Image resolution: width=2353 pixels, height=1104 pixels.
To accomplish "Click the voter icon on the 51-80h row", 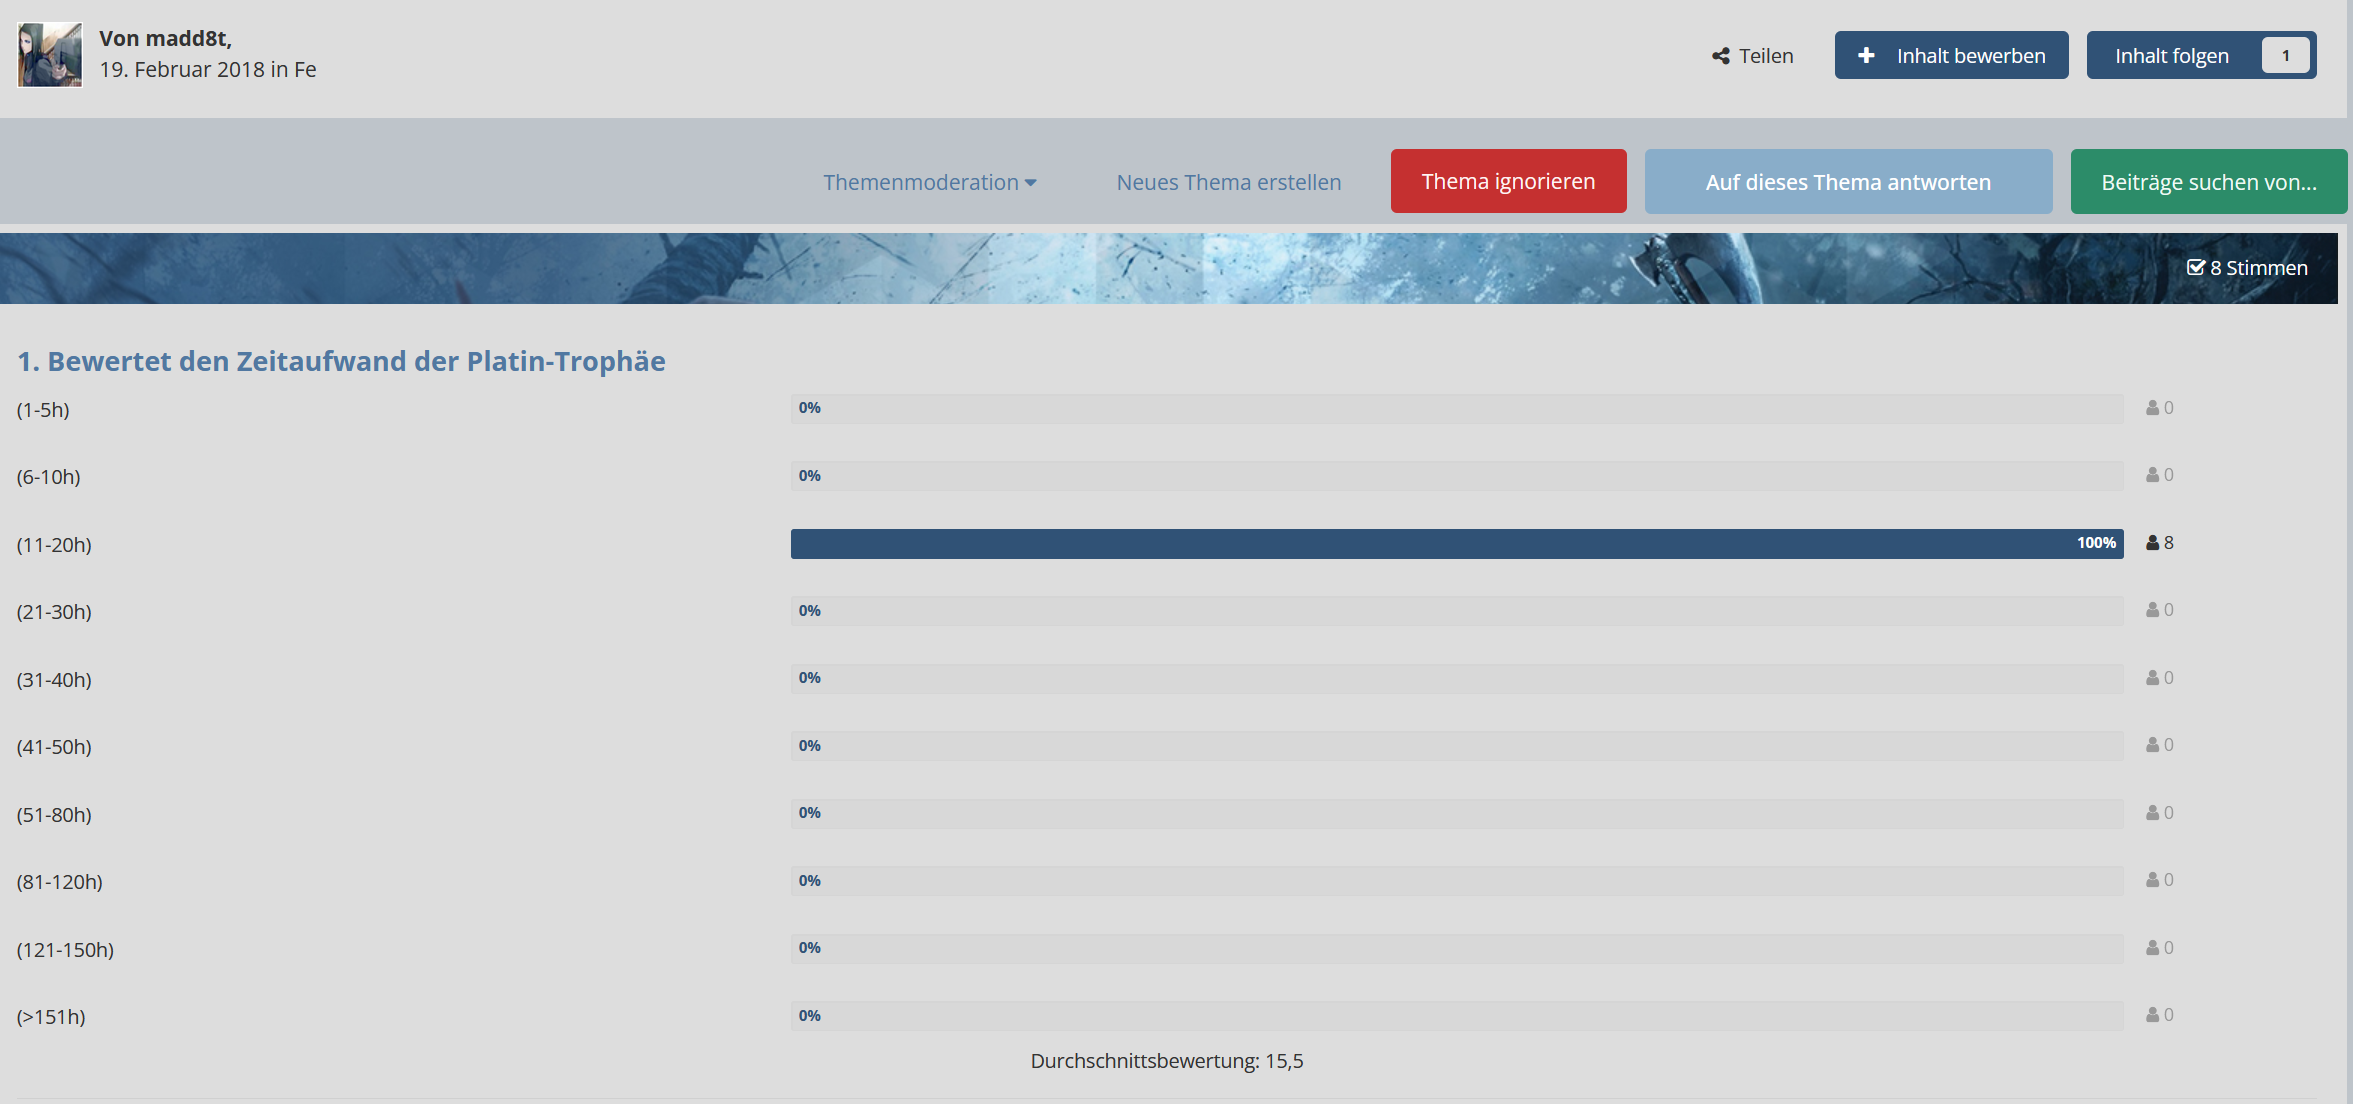I will click(2152, 813).
